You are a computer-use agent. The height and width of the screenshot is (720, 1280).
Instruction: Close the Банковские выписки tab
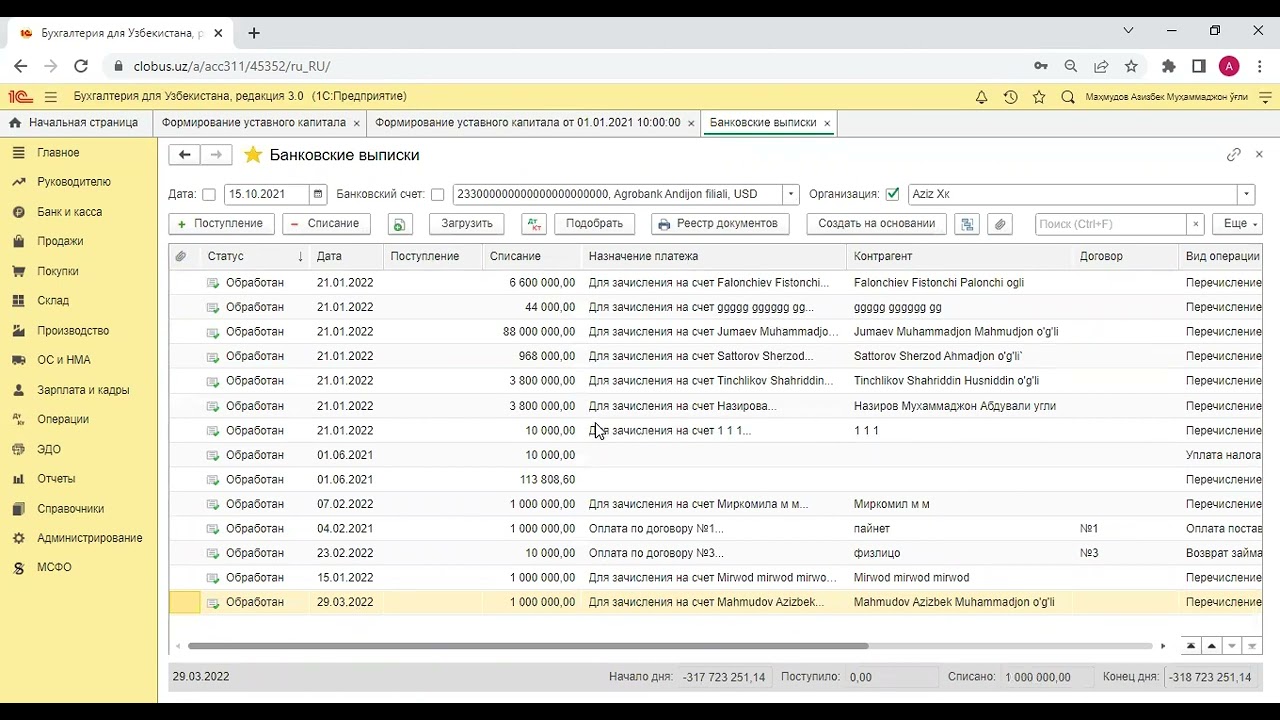827,123
